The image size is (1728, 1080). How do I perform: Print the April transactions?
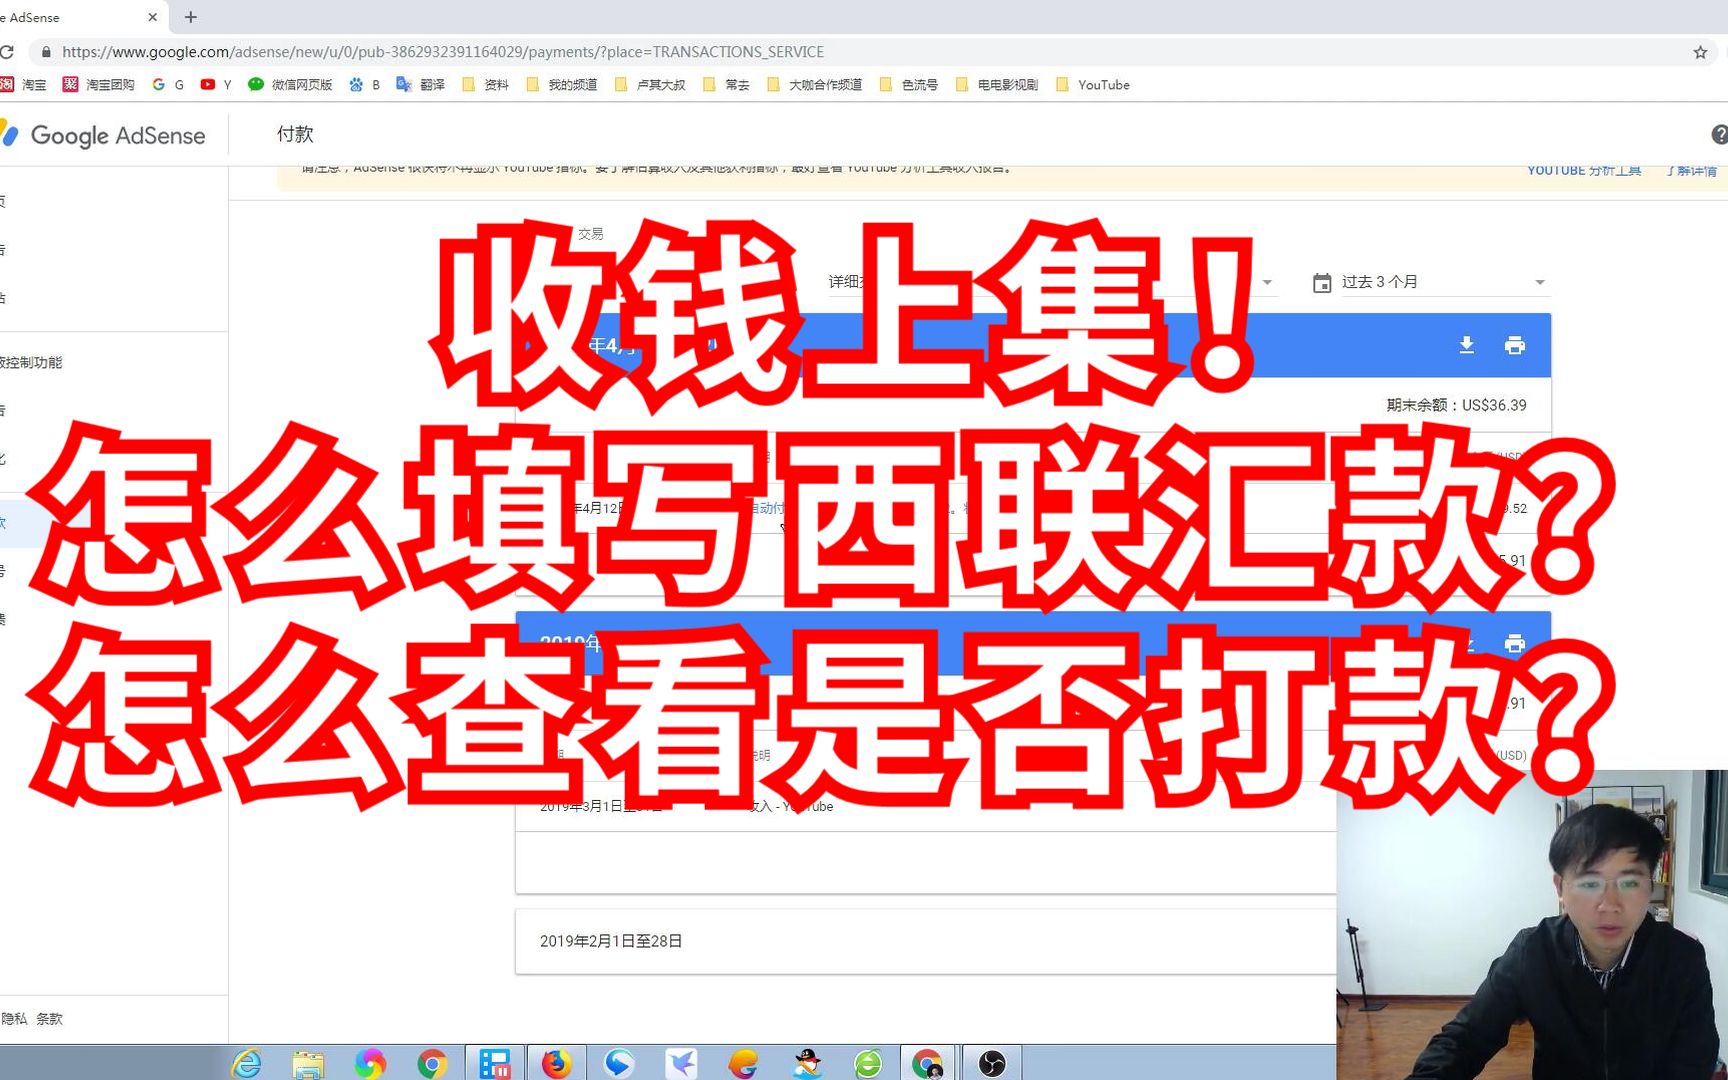(x=1515, y=345)
